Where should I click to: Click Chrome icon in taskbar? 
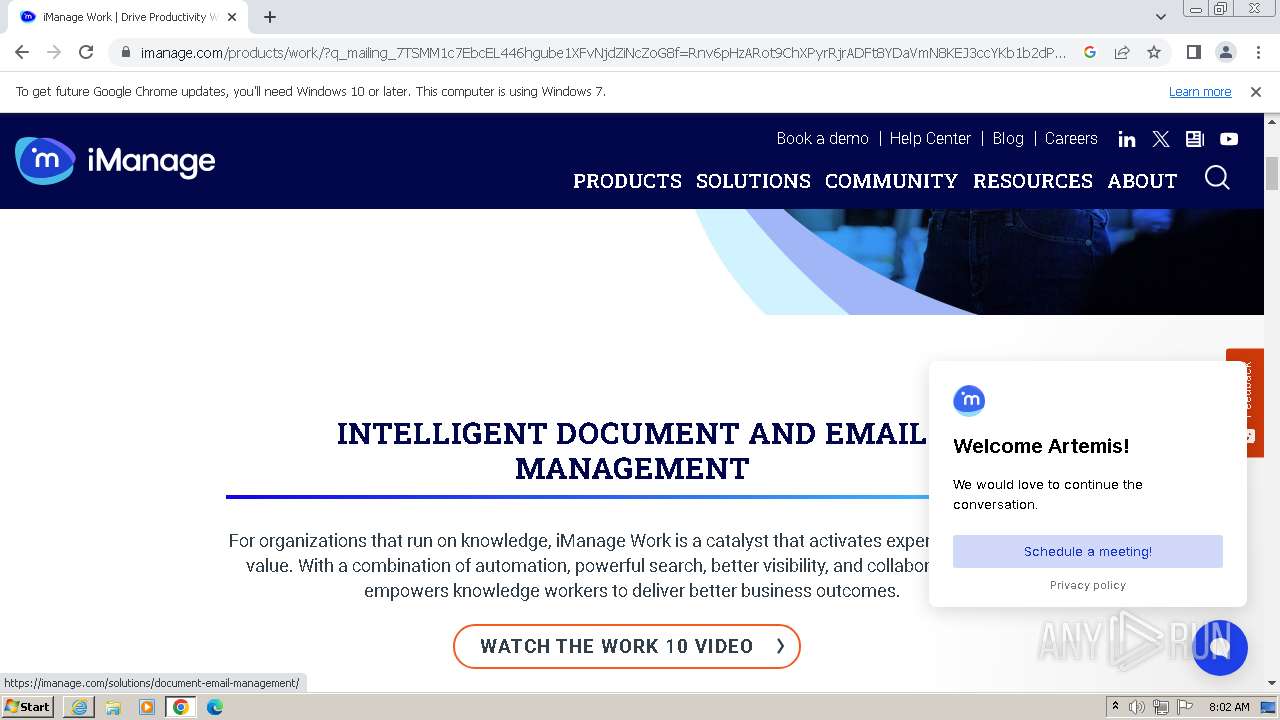[181, 707]
